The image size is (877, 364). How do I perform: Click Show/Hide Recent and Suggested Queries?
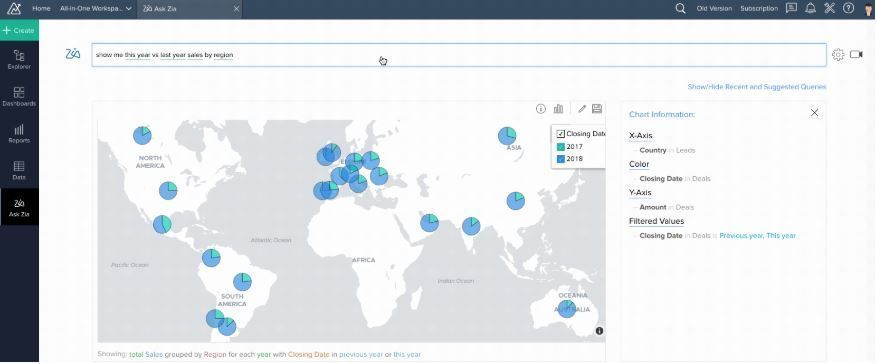pyautogui.click(x=757, y=87)
